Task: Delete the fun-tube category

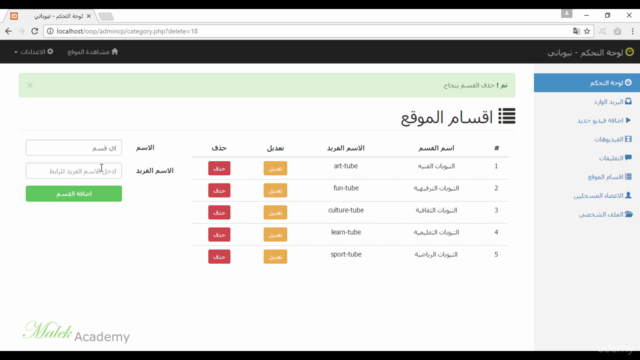Action: (219, 190)
